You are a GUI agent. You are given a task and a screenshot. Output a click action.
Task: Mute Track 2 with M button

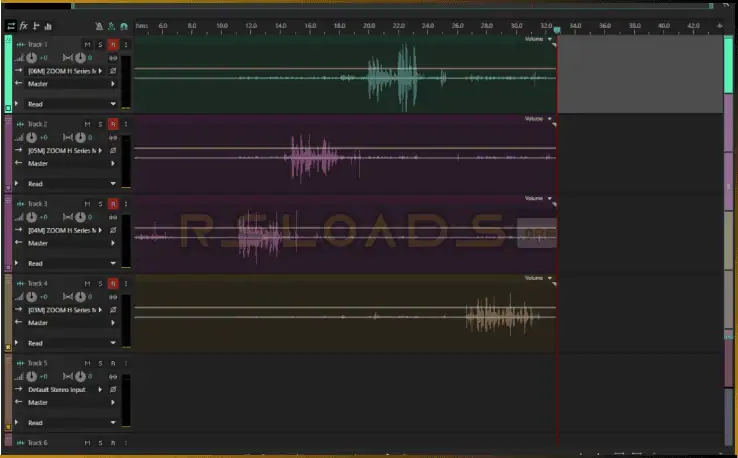tap(87, 124)
